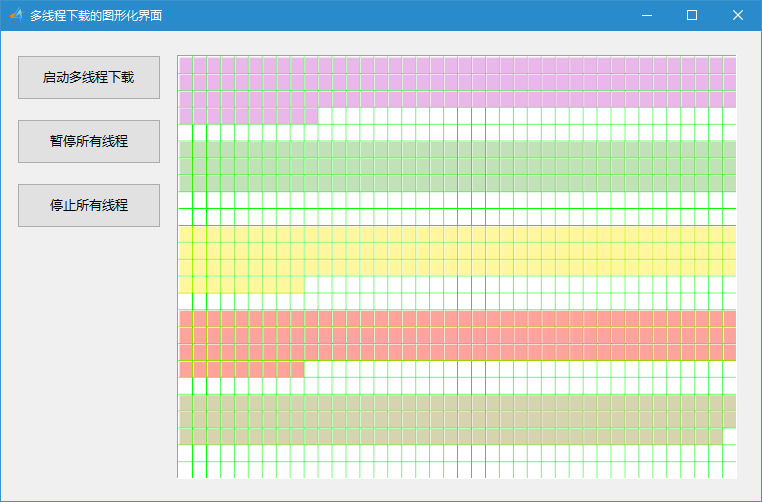Viewport: 762px width, 502px height.
Task: Click the MATLAB app icon in title bar
Action: [x=16, y=15]
